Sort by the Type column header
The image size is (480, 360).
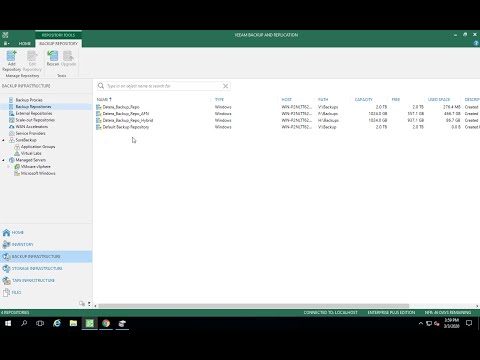coord(219,99)
